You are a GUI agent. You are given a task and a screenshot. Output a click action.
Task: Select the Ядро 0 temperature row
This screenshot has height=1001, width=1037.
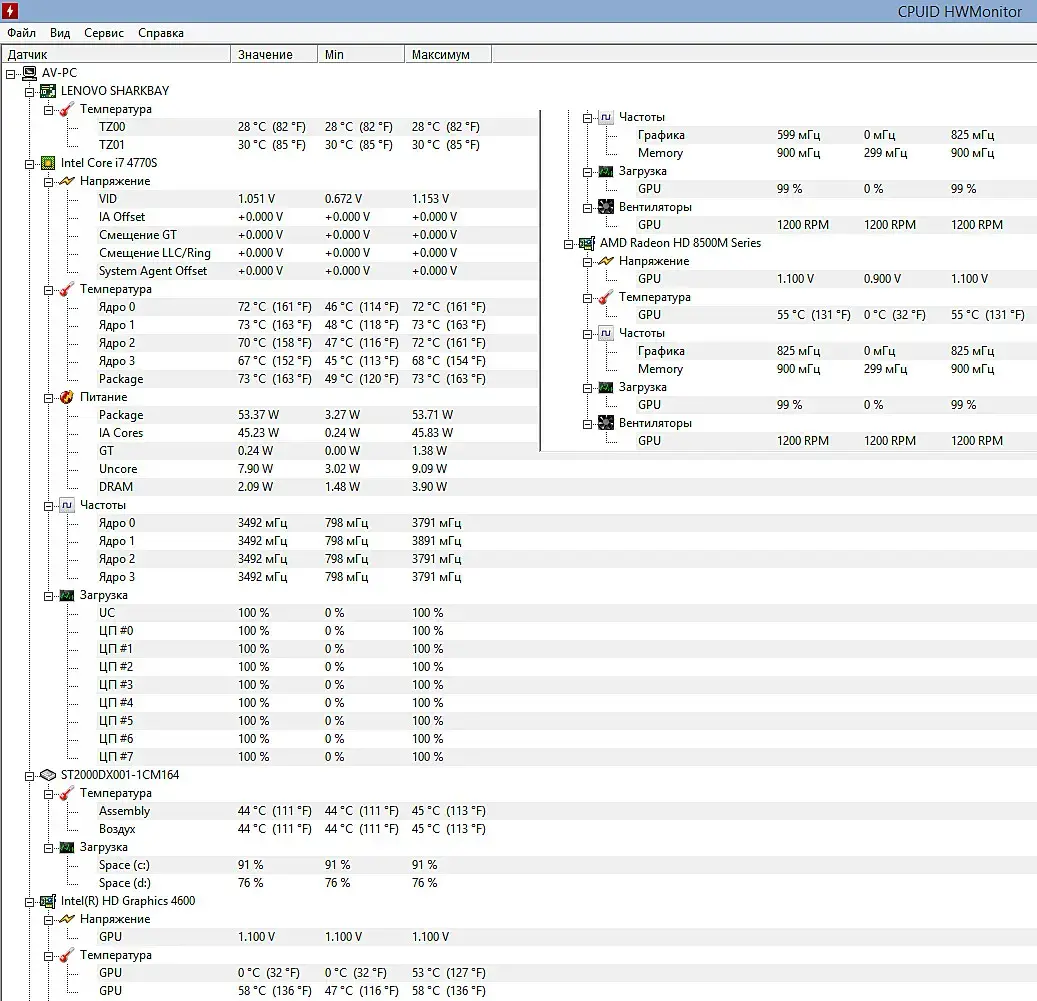click(317, 307)
